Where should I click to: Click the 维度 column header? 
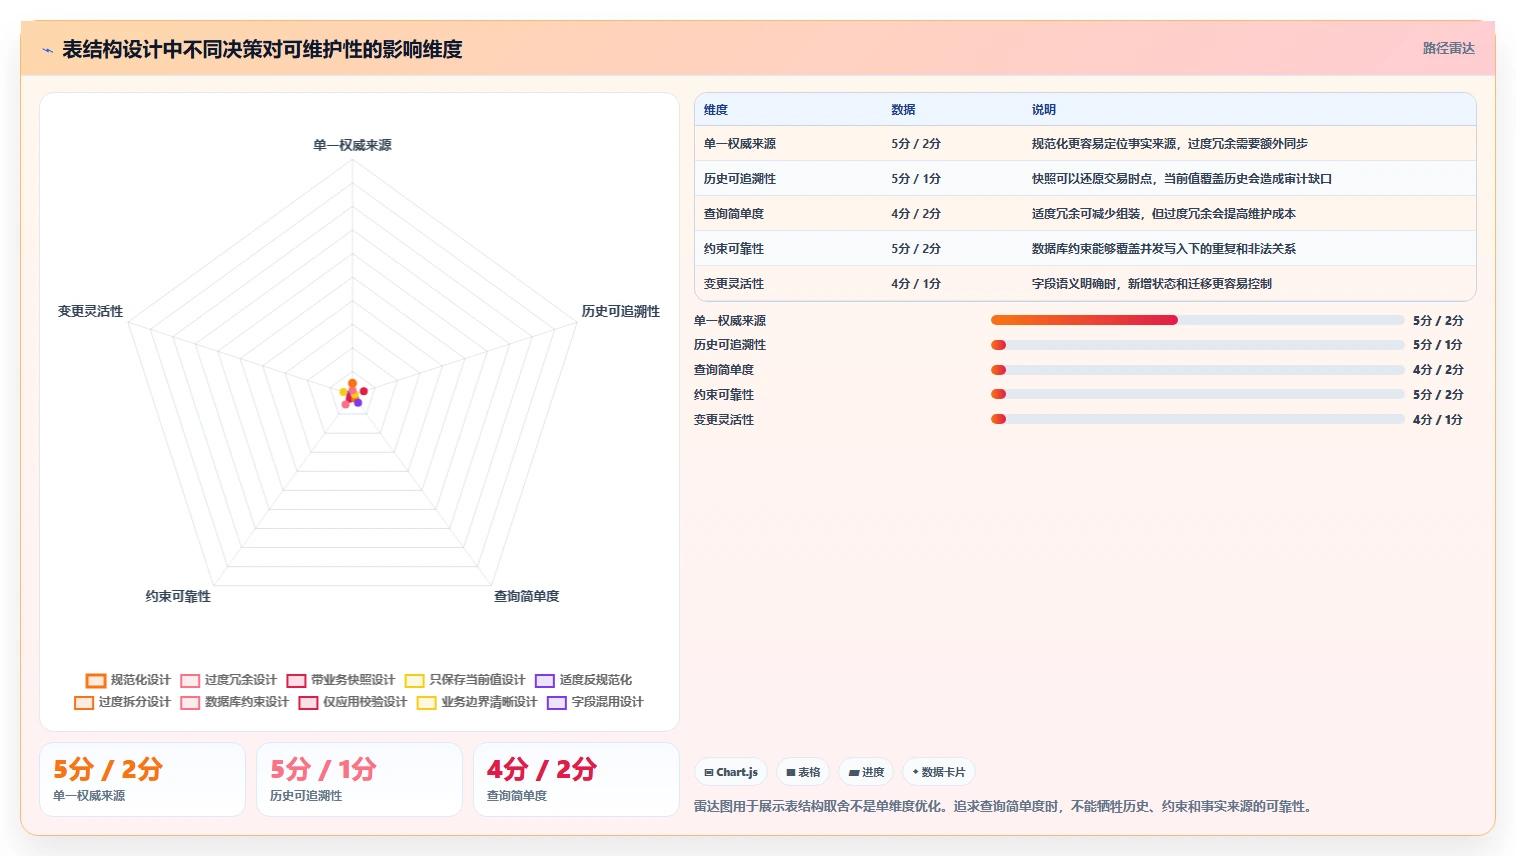[x=716, y=110]
